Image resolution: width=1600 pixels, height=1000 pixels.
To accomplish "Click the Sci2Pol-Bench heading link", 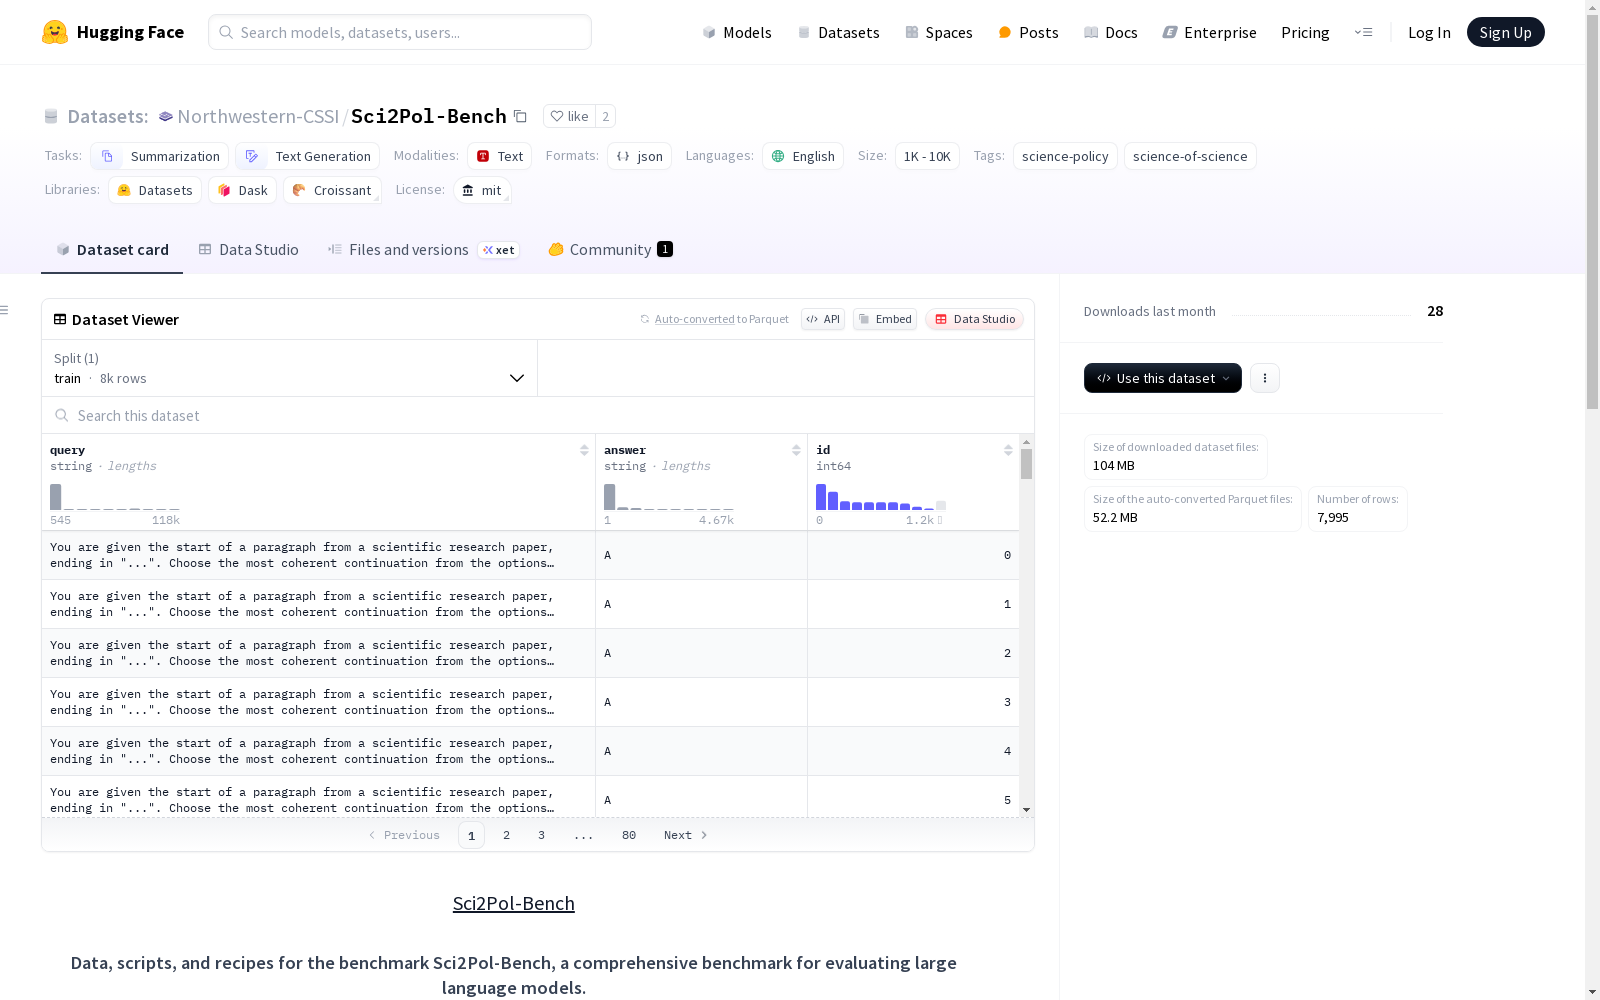I will coord(514,903).
